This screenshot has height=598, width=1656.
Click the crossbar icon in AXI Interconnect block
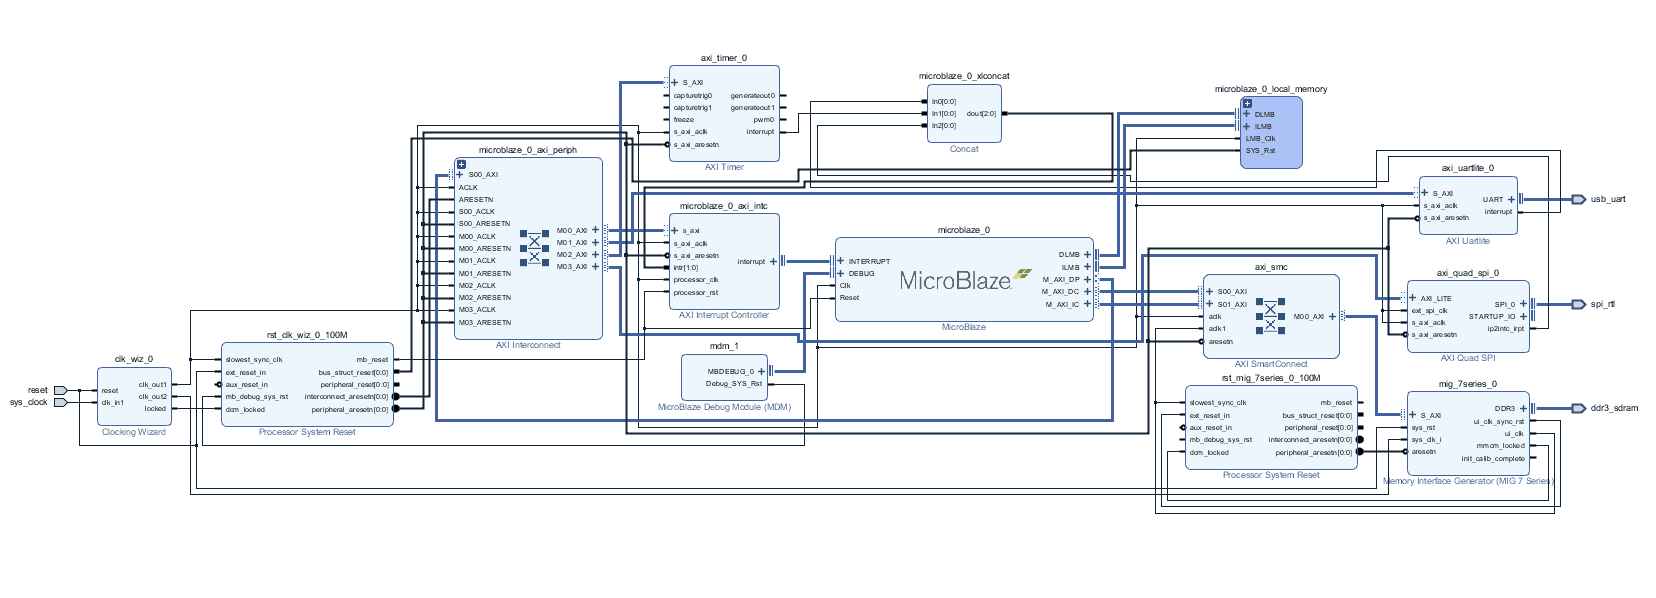(x=534, y=248)
